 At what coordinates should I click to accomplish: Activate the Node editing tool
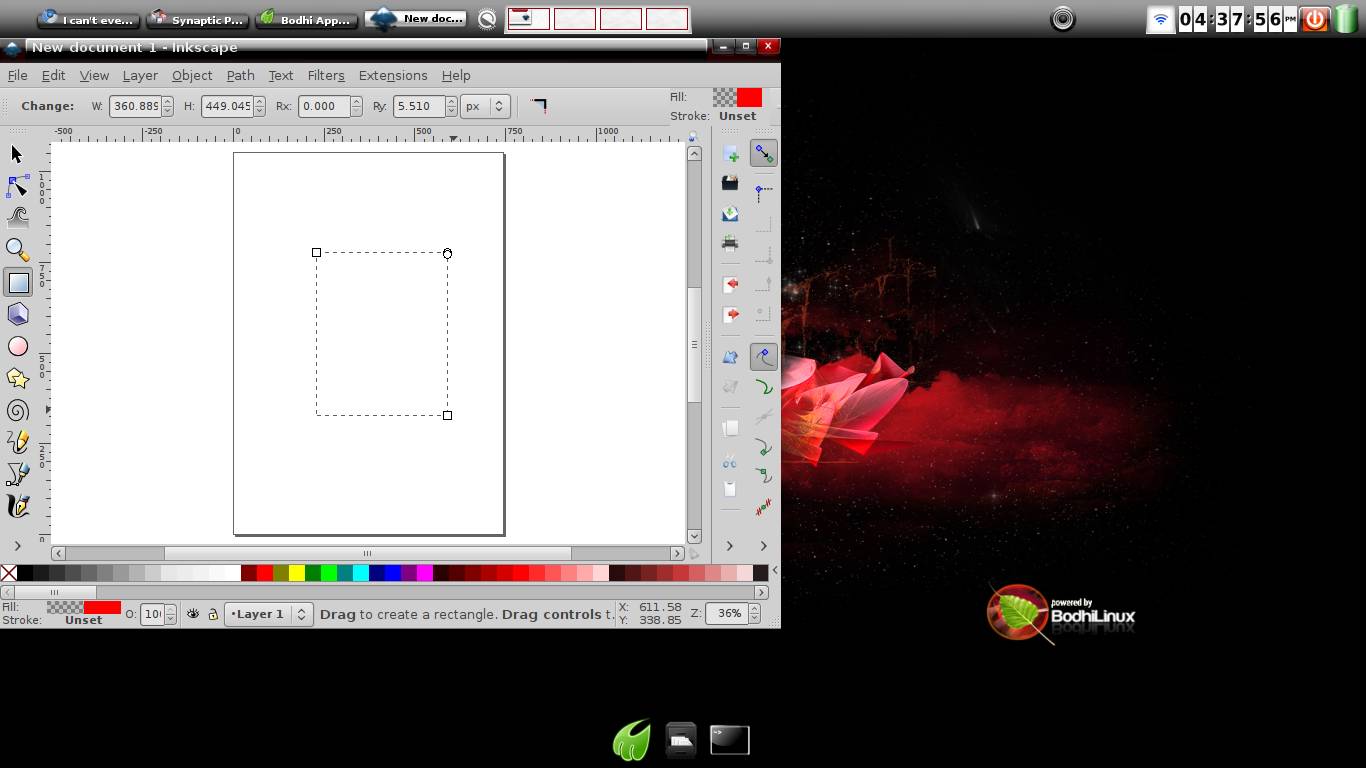17,186
